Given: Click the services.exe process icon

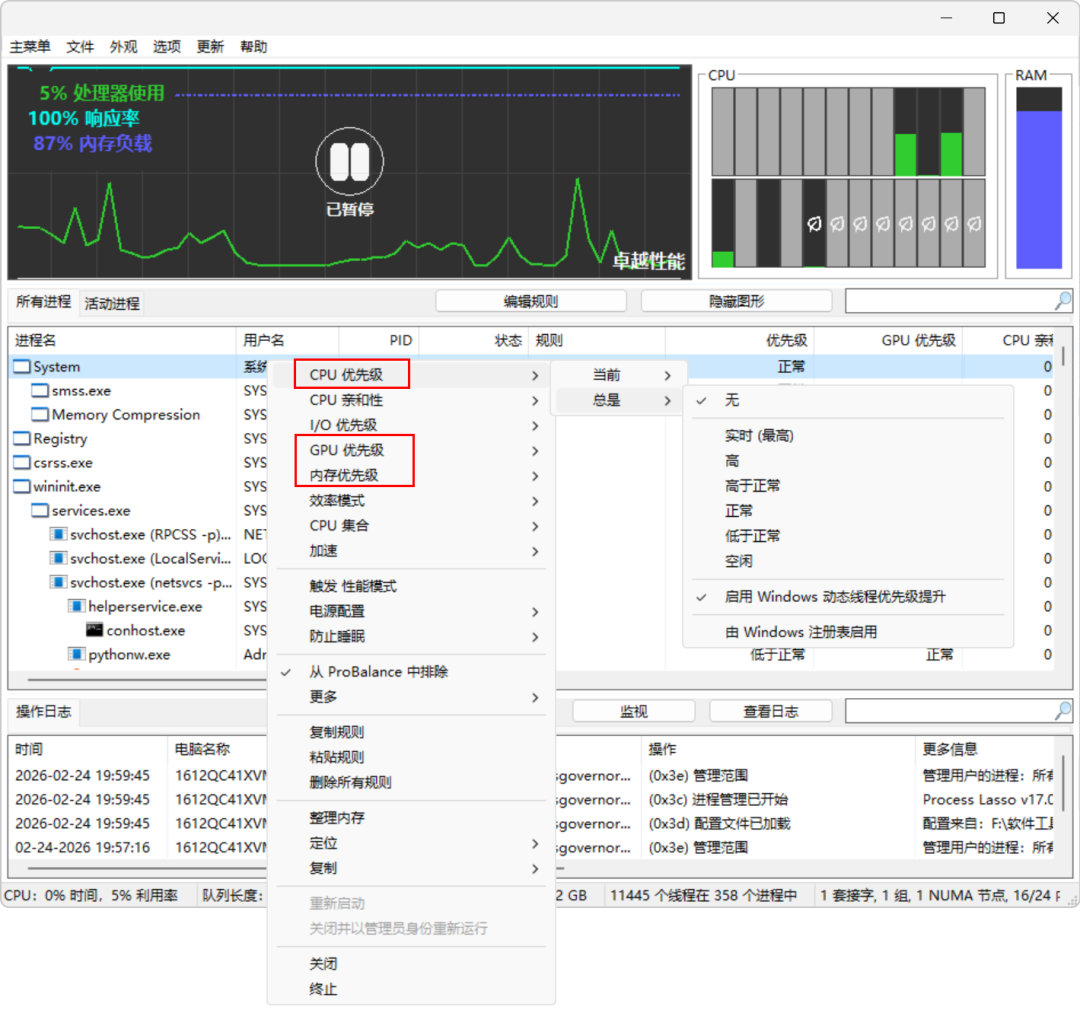Looking at the screenshot, I should pyautogui.click(x=40, y=511).
